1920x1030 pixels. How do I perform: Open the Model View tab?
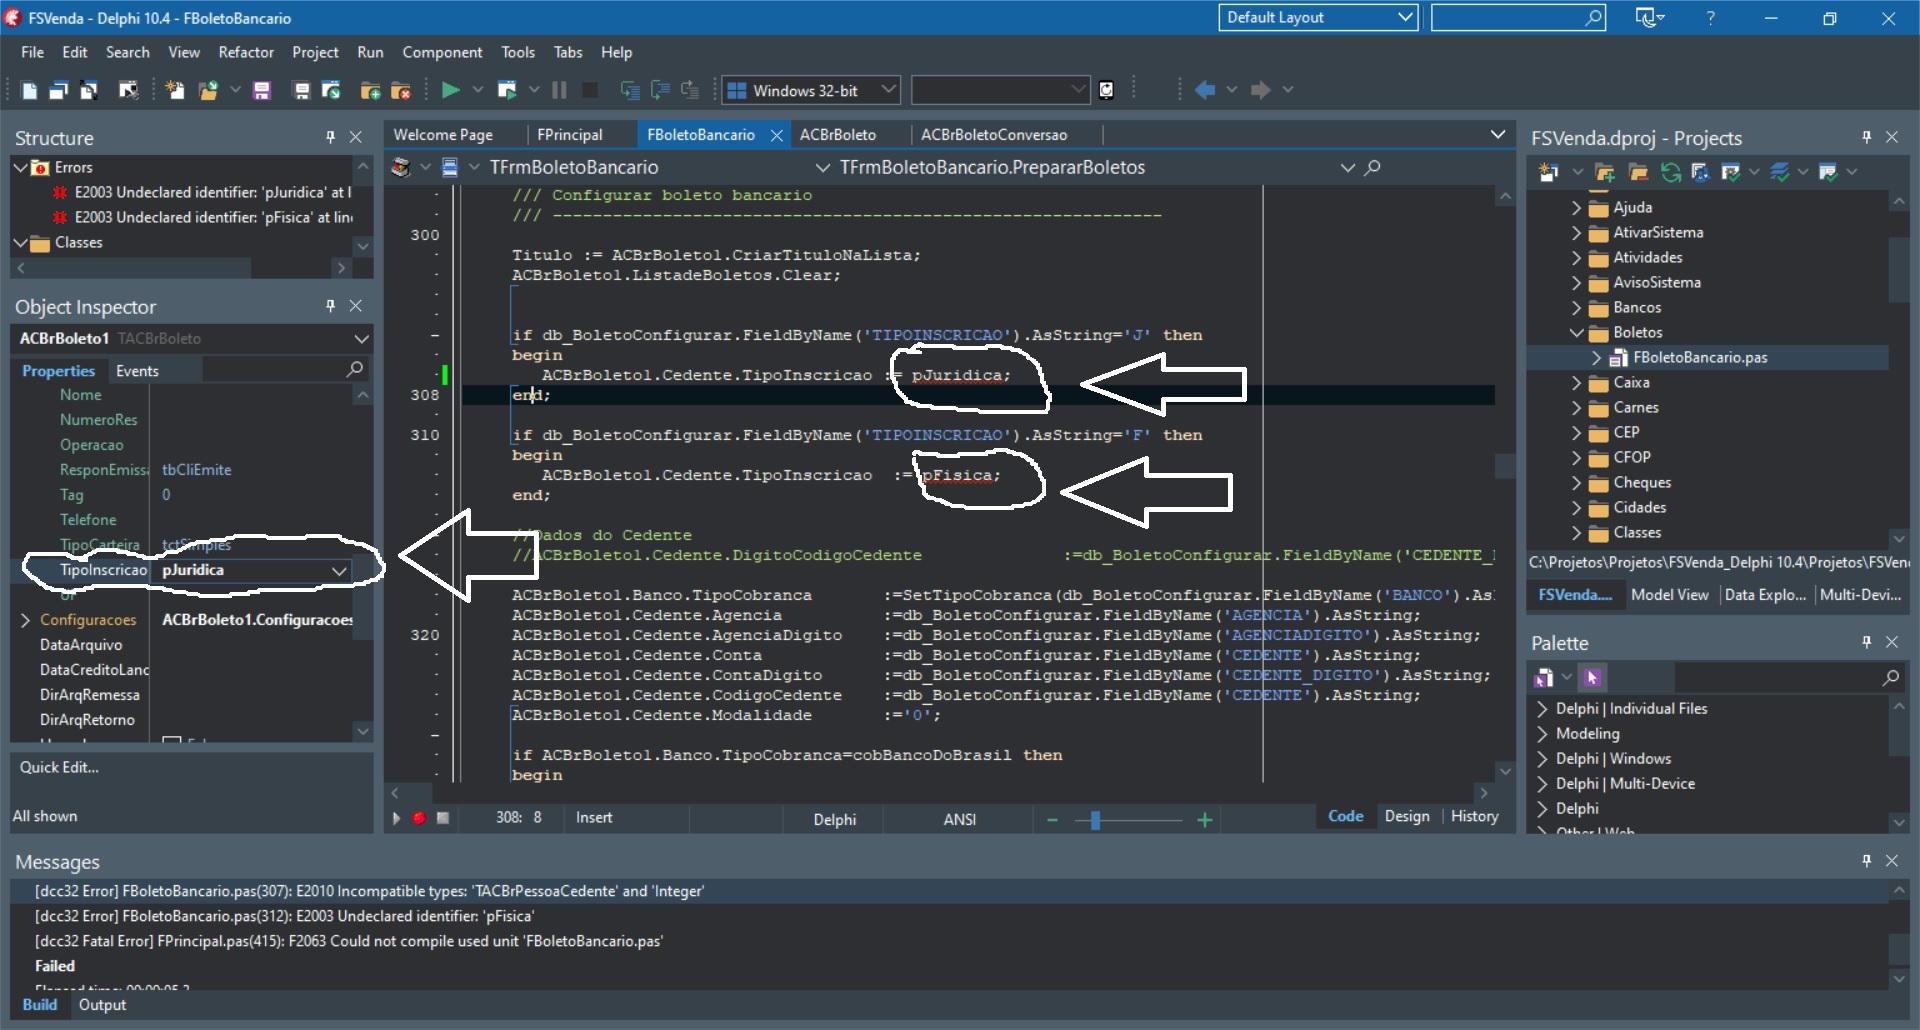coord(1669,594)
